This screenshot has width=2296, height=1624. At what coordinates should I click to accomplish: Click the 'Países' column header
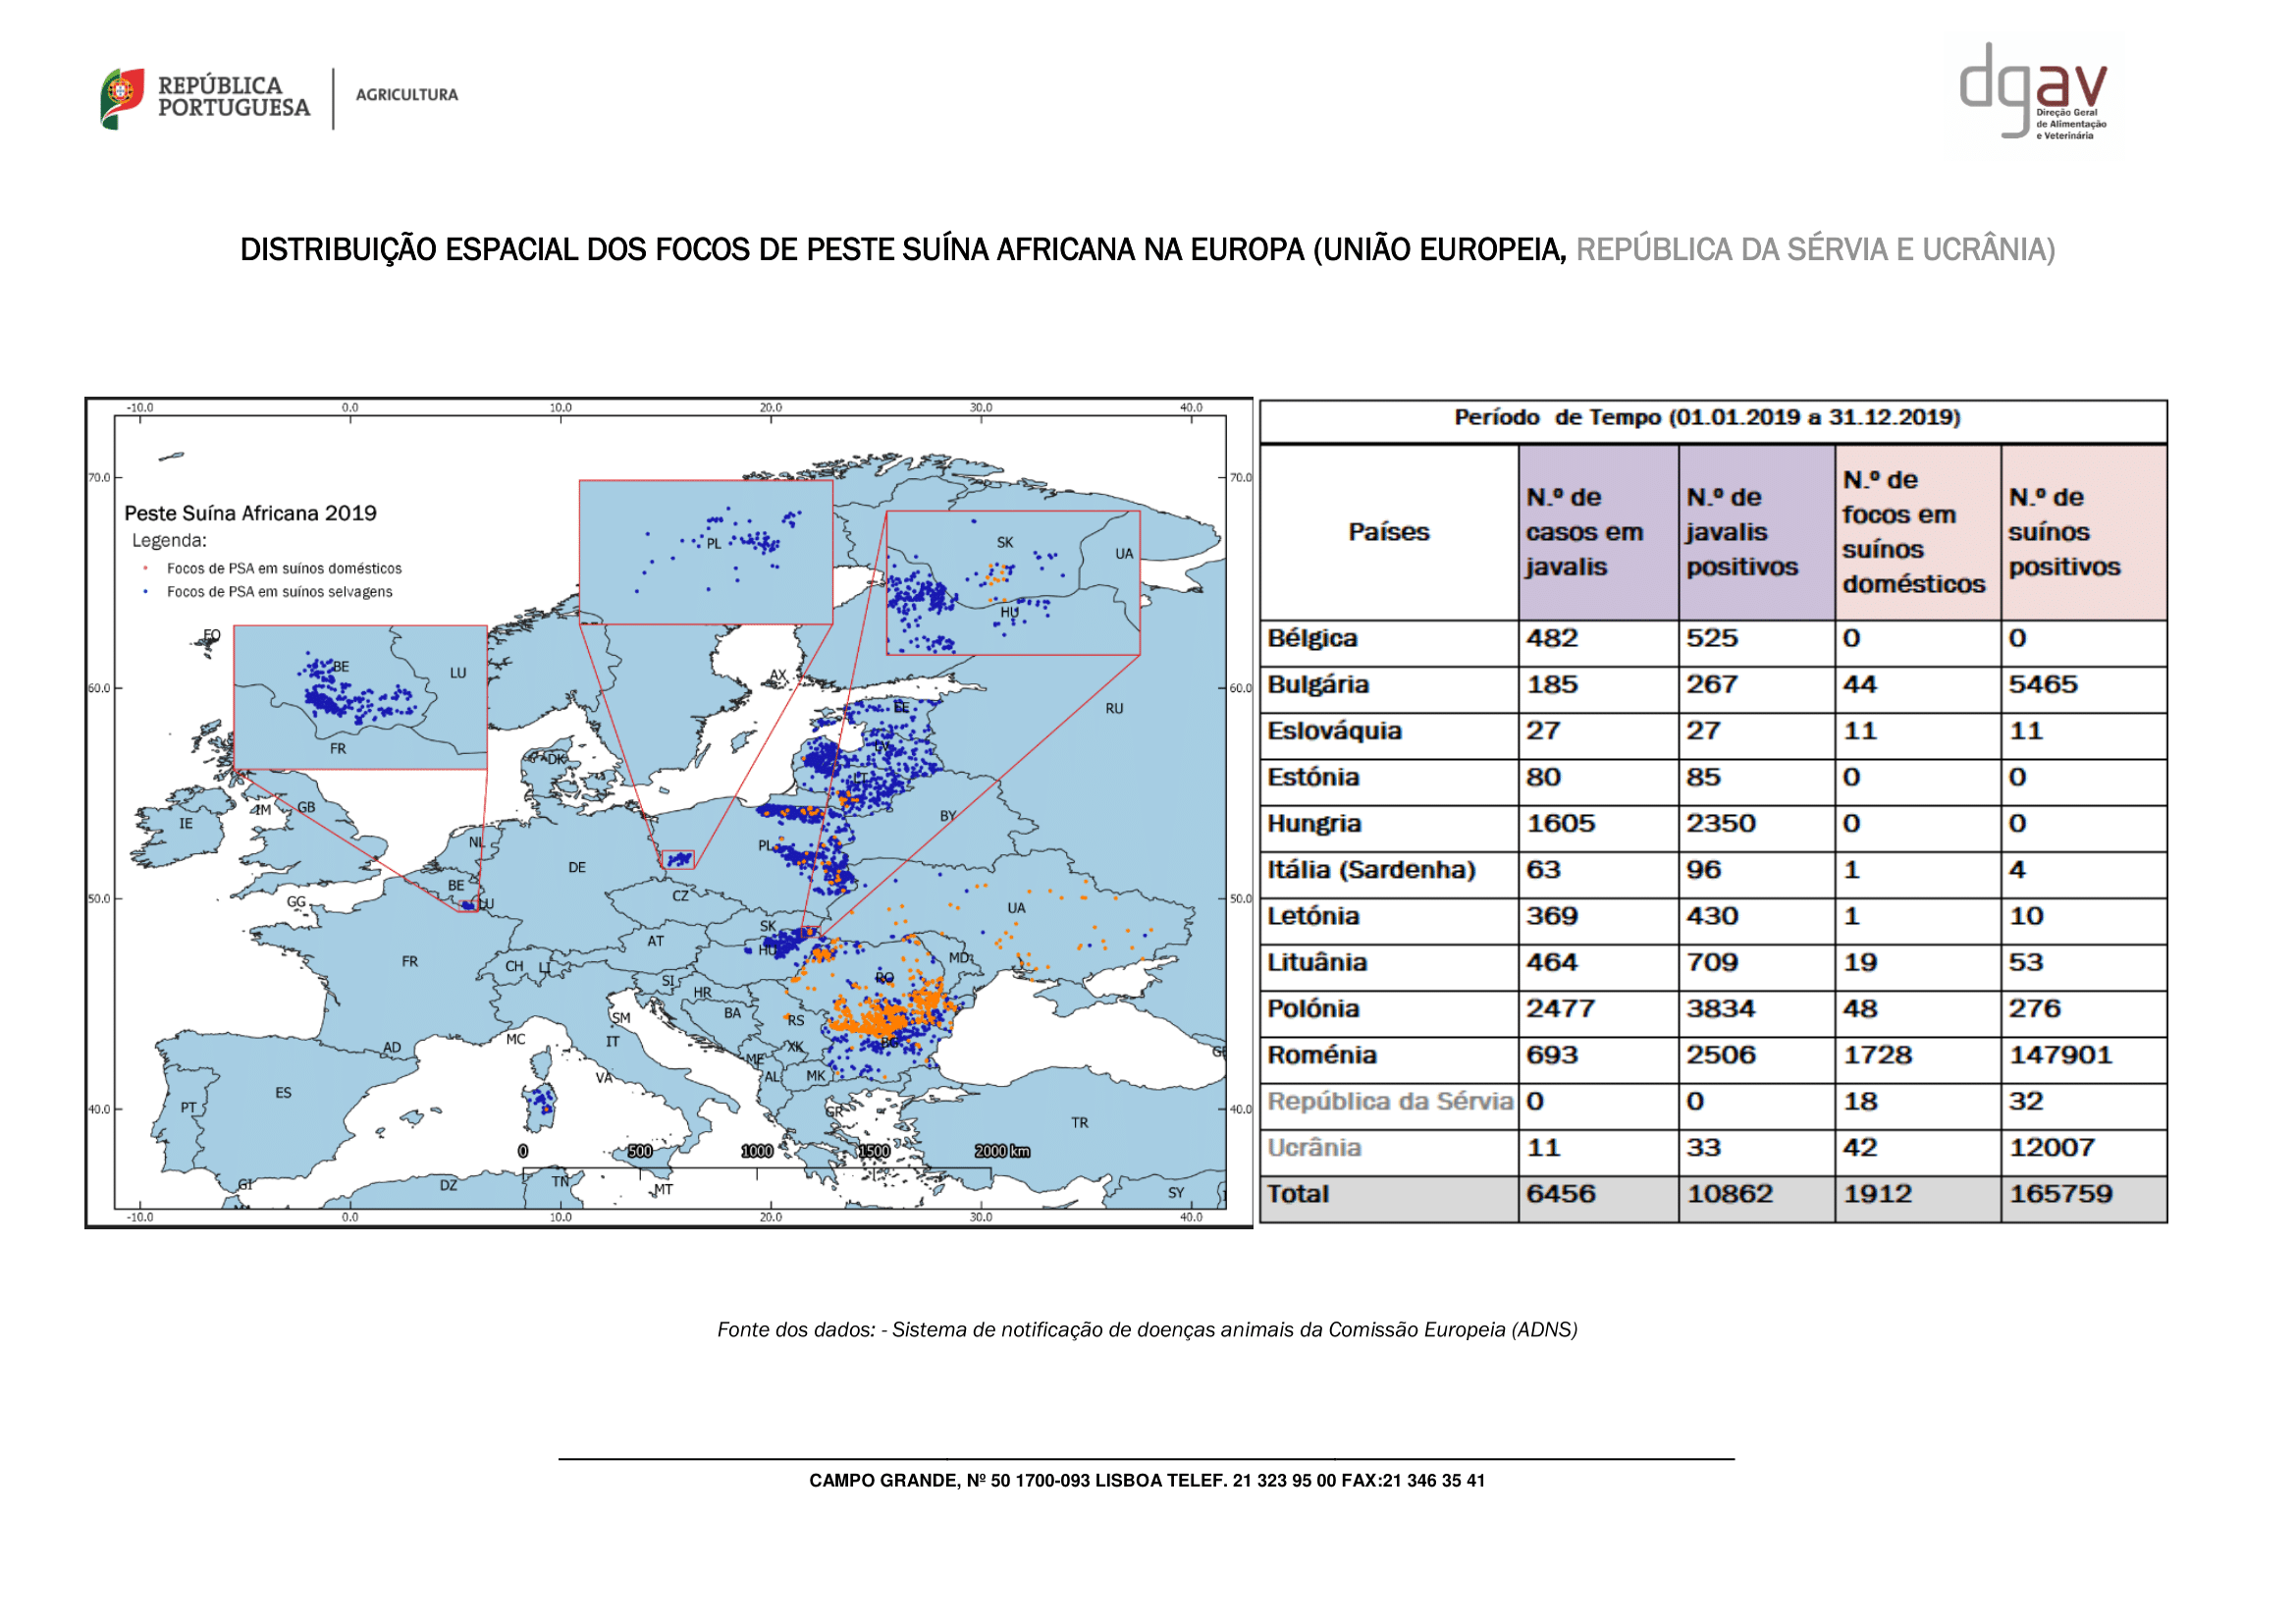[1388, 532]
